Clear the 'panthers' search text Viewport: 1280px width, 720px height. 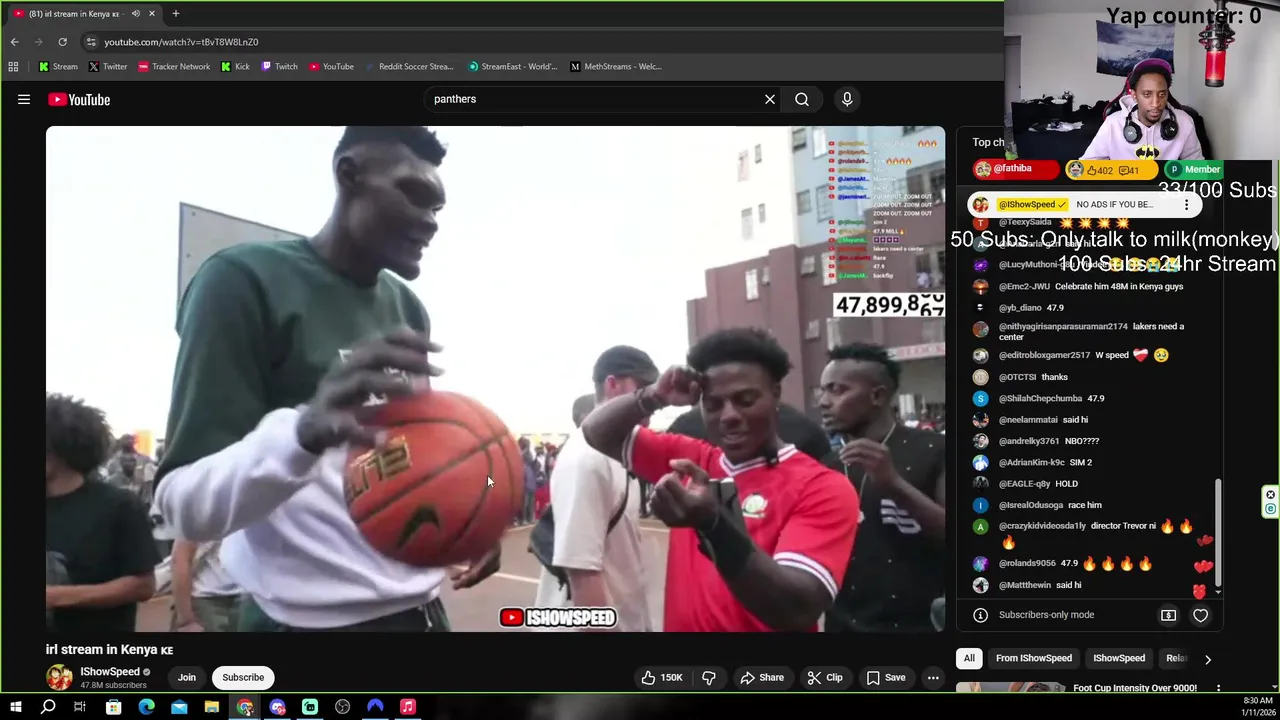pyautogui.click(x=770, y=99)
